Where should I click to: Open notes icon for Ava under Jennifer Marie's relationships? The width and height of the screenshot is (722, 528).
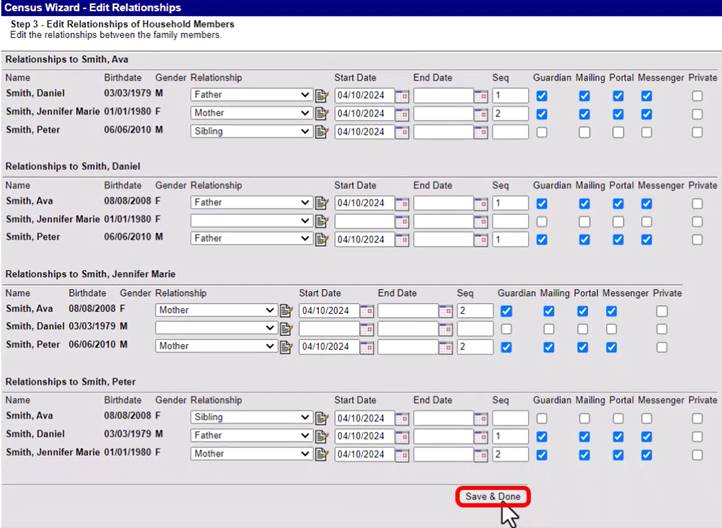click(x=286, y=311)
